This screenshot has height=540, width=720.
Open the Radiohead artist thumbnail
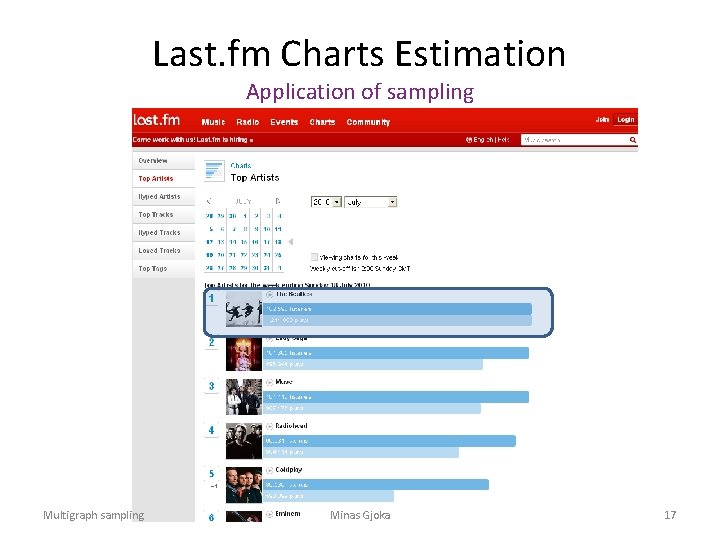point(244,441)
